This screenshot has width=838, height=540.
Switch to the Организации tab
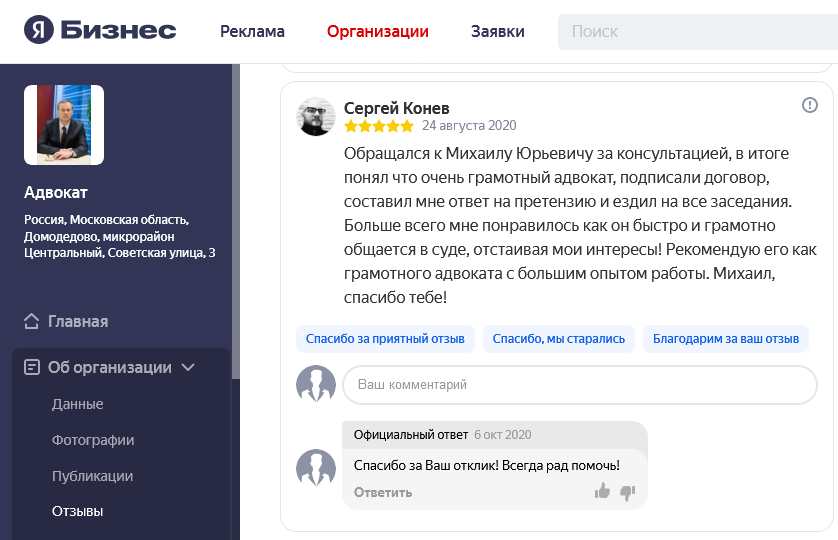pyautogui.click(x=377, y=31)
